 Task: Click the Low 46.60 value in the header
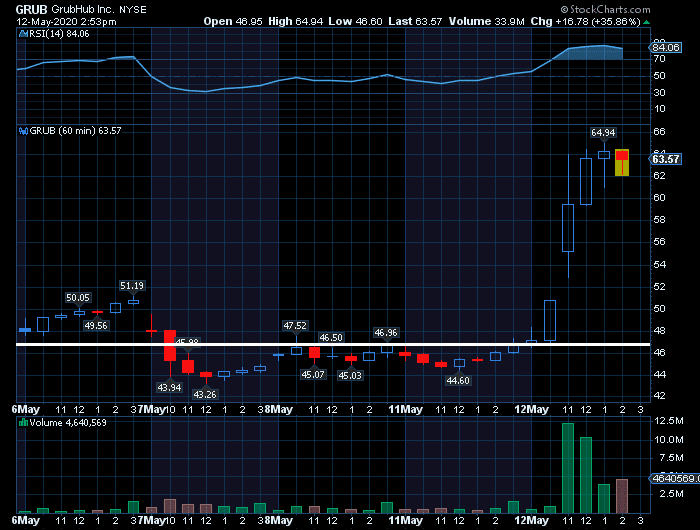point(355,21)
